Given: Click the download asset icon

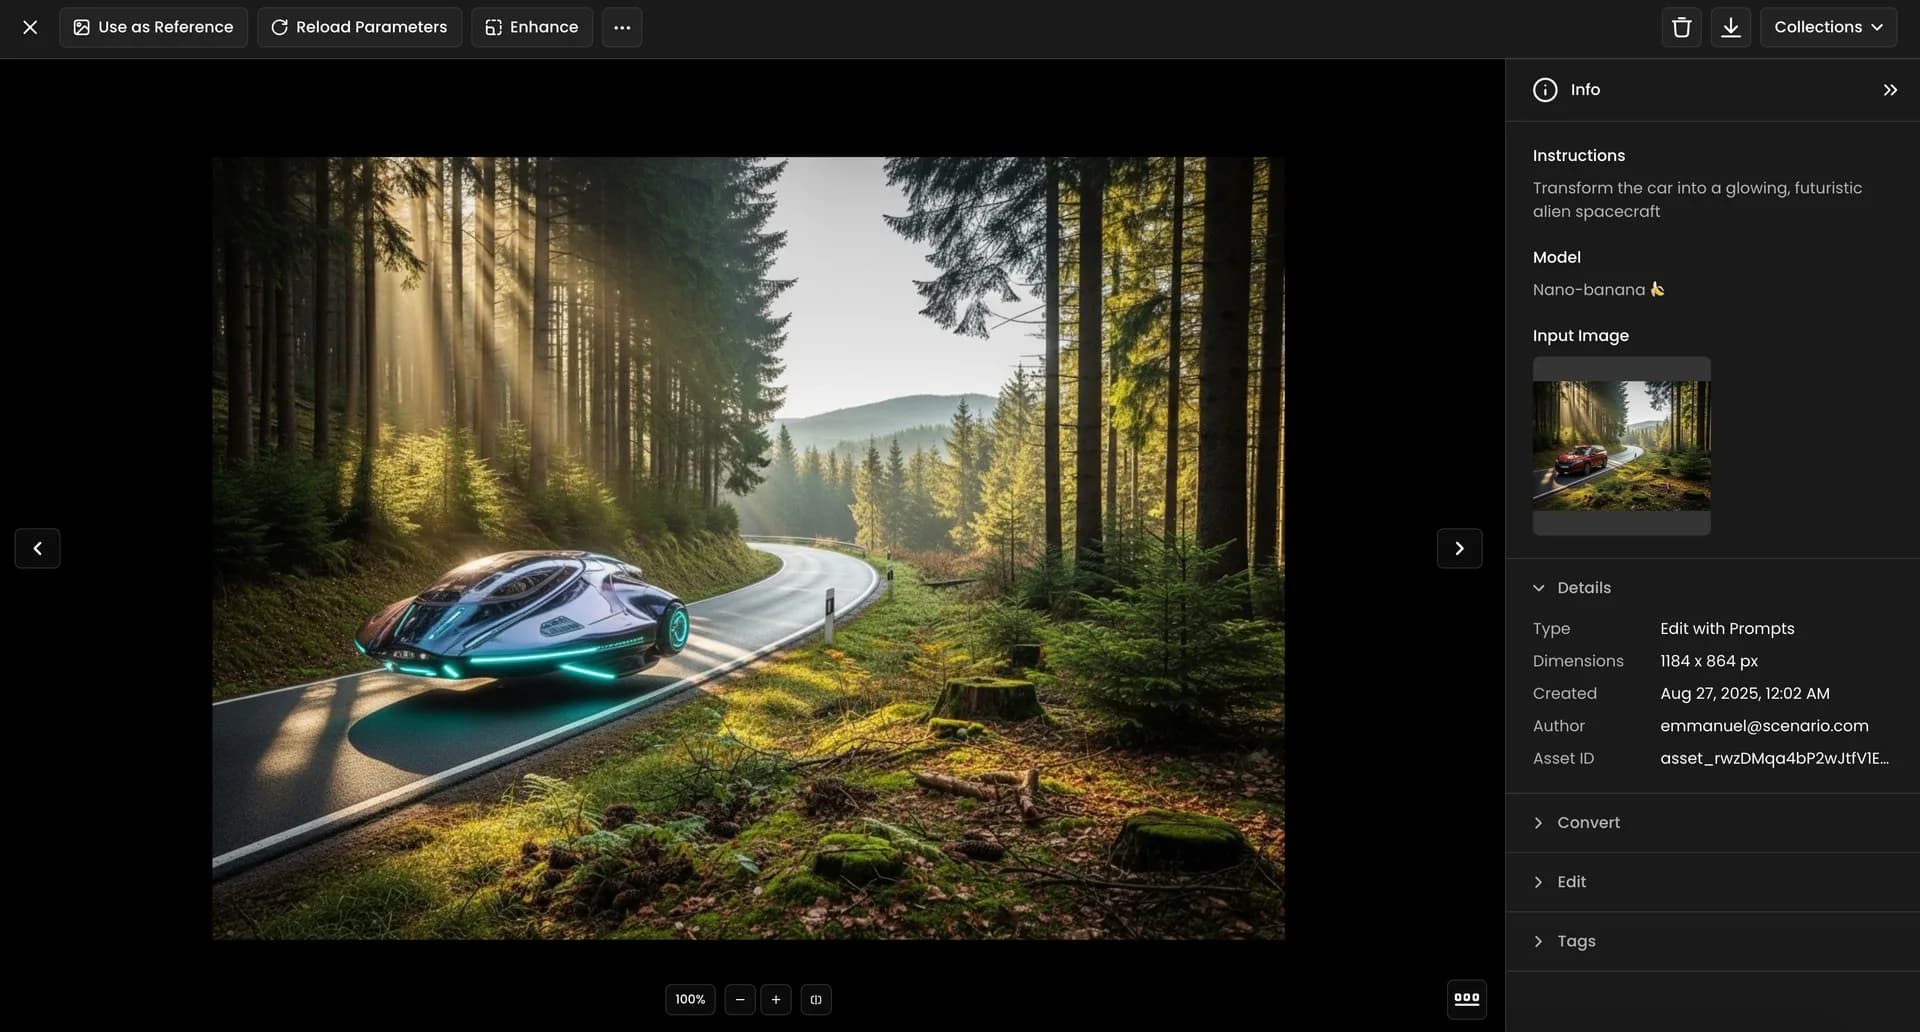Looking at the screenshot, I should (1731, 27).
